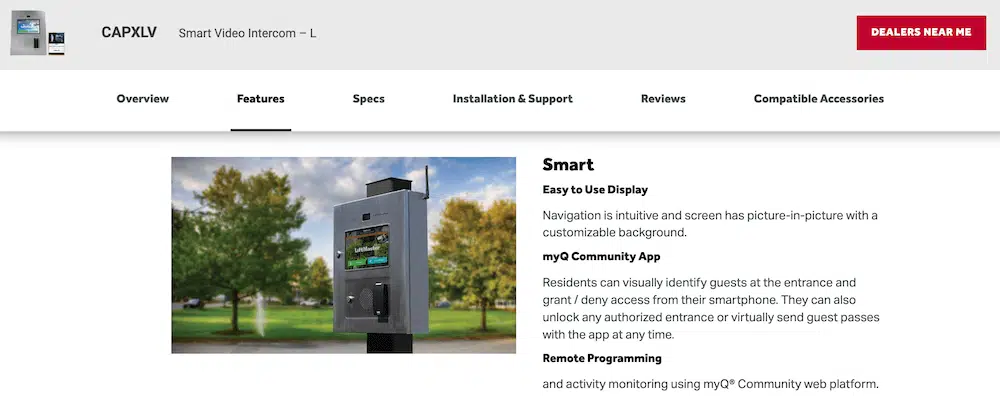Select the Features tab
This screenshot has width=1000, height=396.
261,99
